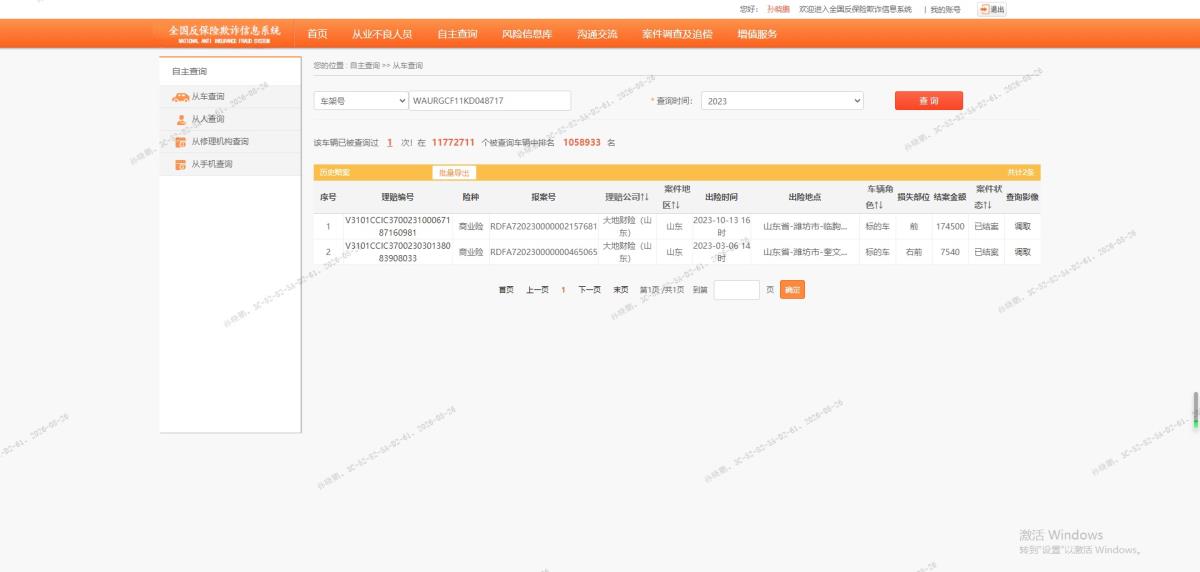Click the 7540 settlement amount cell
The height and width of the screenshot is (572, 1200).
click(950, 252)
